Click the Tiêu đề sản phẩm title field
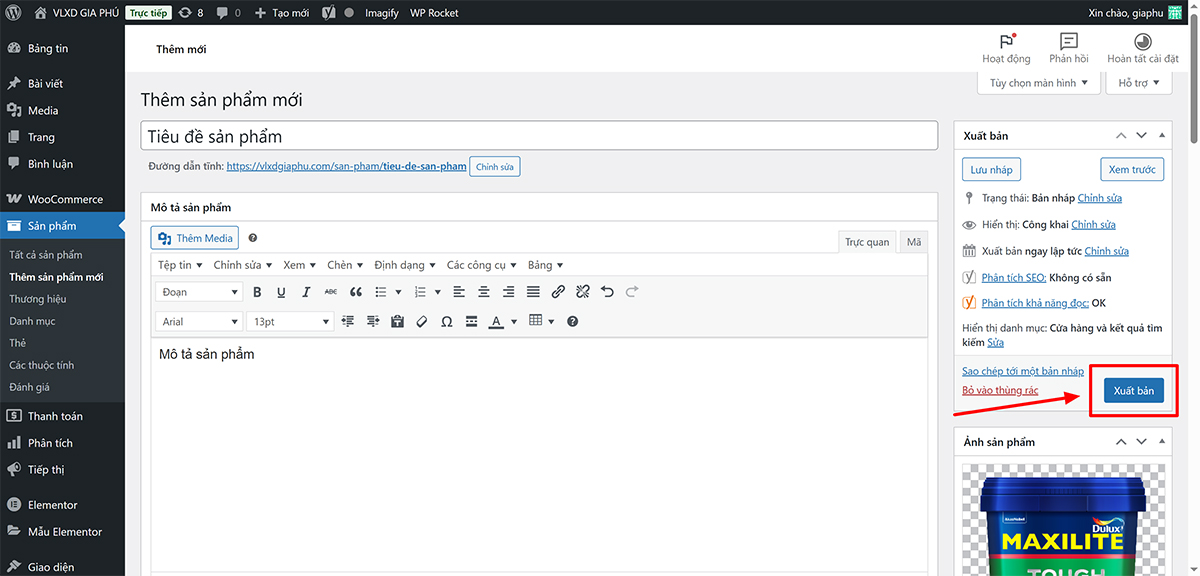This screenshot has height=576, width=1200. click(x=539, y=136)
